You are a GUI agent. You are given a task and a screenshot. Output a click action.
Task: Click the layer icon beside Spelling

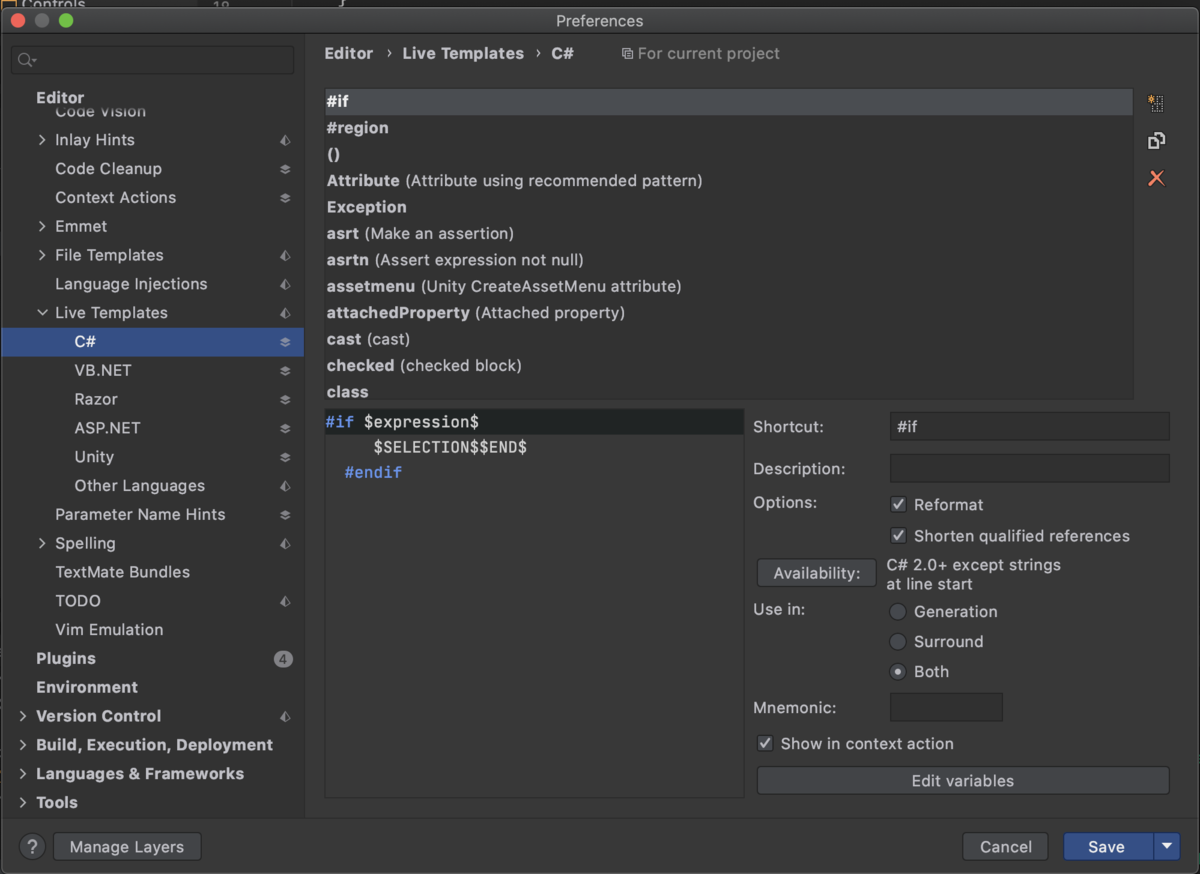click(285, 544)
